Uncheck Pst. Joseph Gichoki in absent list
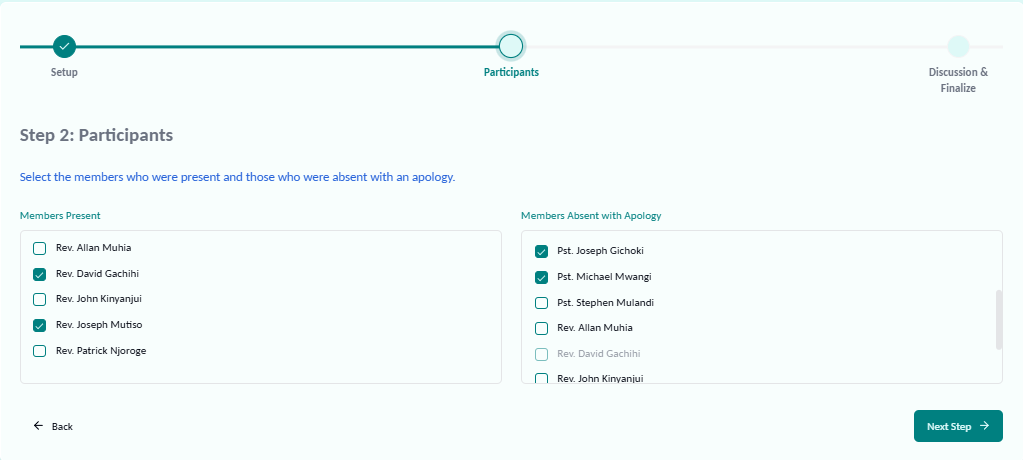This screenshot has height=460, width=1023. click(541, 251)
